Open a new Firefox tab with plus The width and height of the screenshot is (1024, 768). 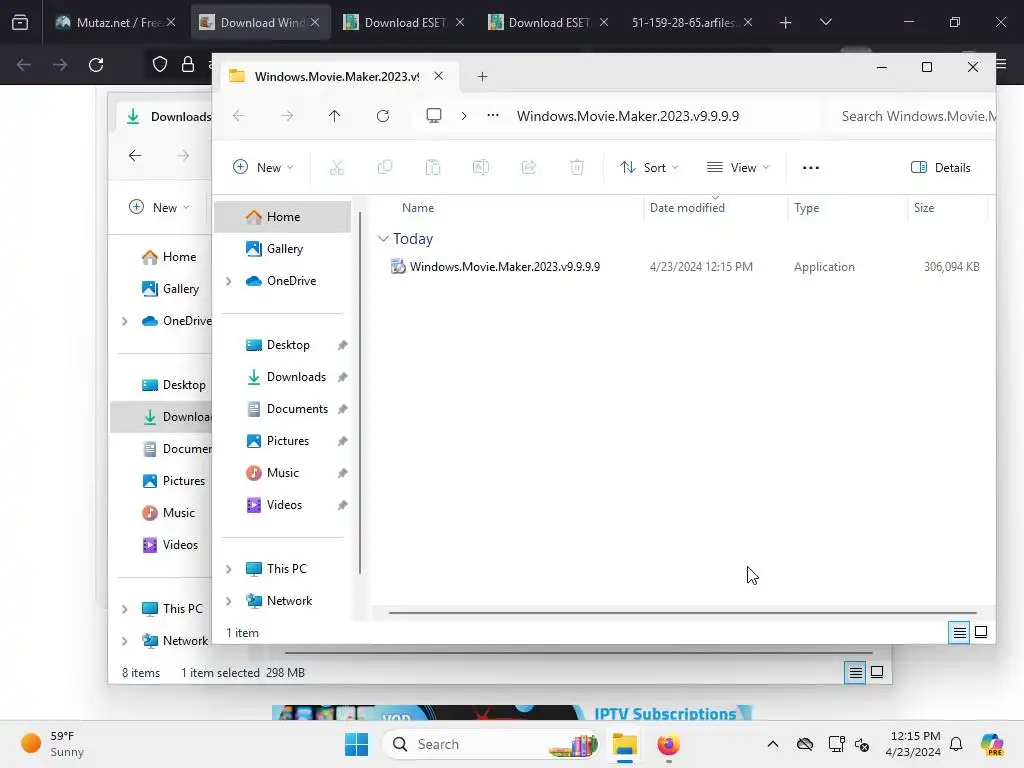pos(786,23)
